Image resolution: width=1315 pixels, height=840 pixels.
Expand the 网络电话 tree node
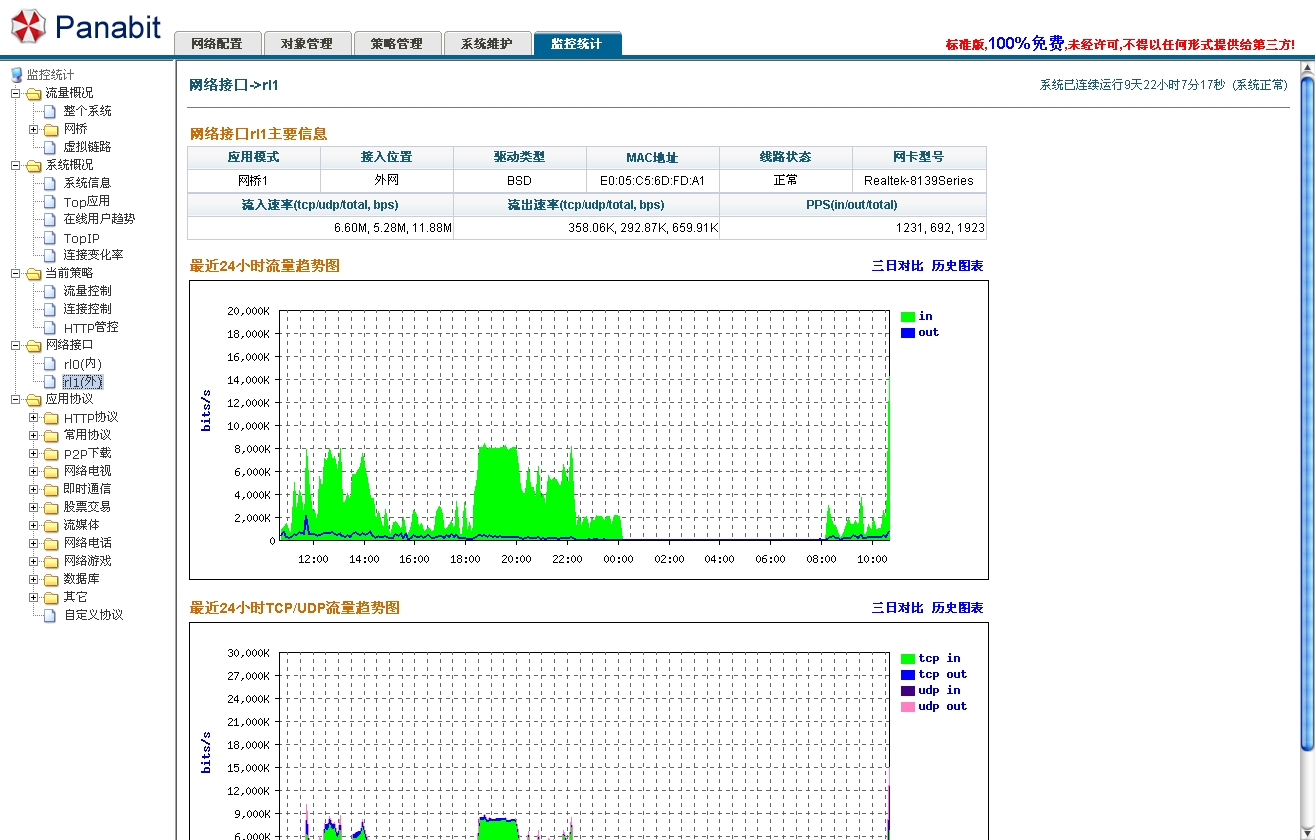(x=33, y=543)
